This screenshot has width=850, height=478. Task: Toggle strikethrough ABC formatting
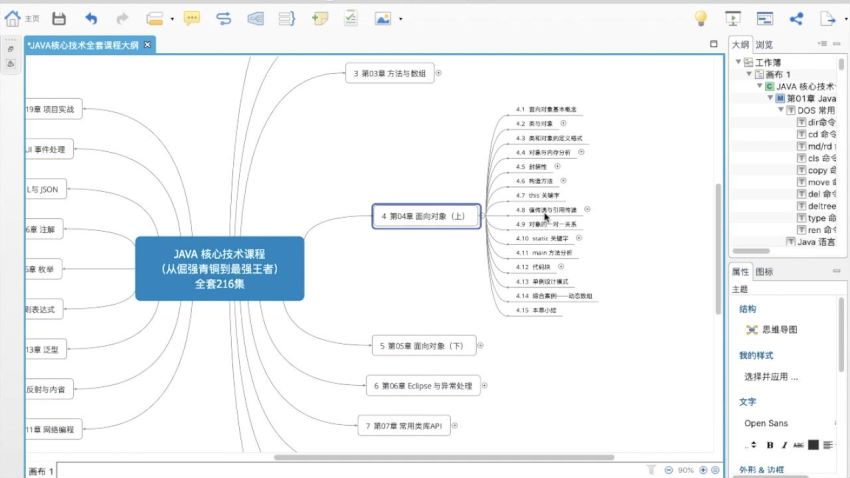(798, 445)
